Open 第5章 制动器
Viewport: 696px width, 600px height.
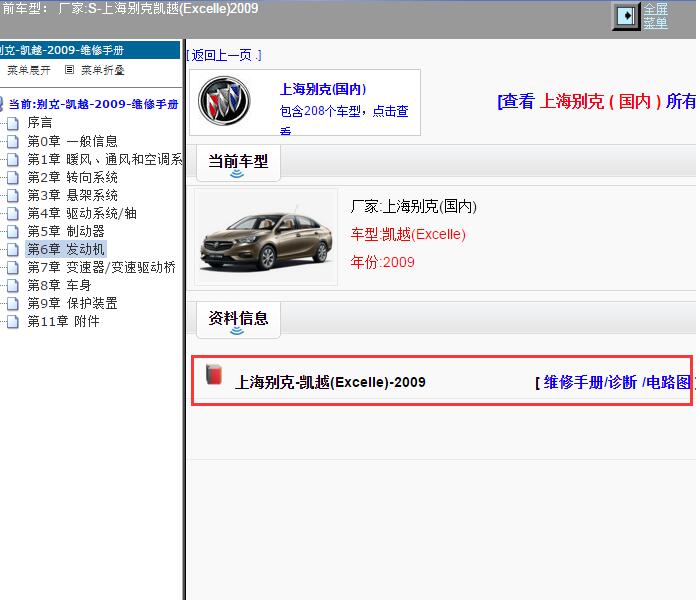coord(66,231)
